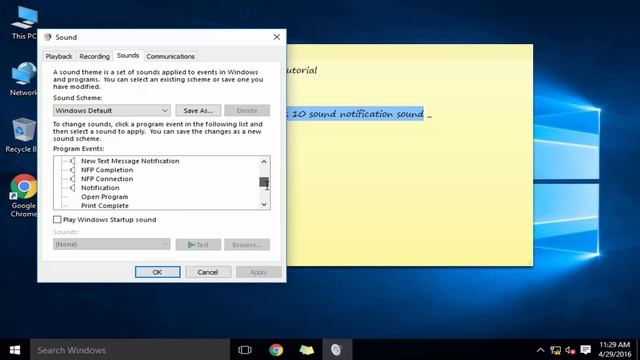
Task: Launch Google Chrome from the desktop shortcut
Action: click(x=23, y=196)
